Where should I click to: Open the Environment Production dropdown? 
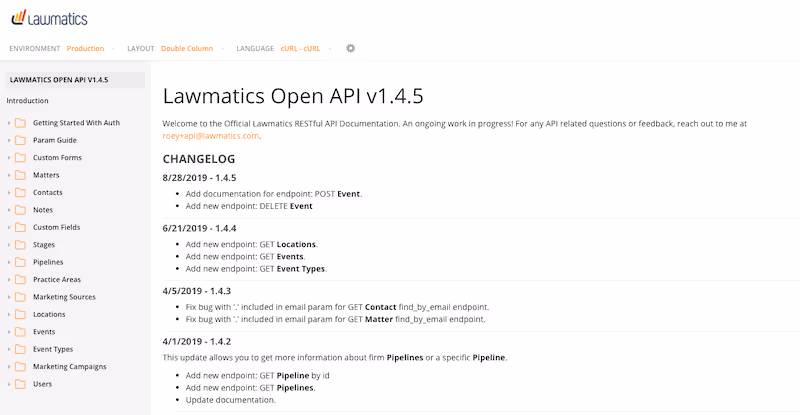(x=91, y=48)
